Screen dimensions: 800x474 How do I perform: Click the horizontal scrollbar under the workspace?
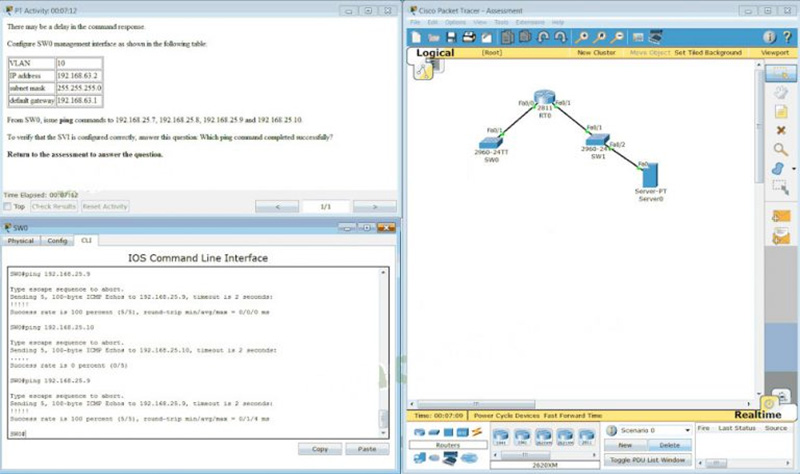click(581, 404)
